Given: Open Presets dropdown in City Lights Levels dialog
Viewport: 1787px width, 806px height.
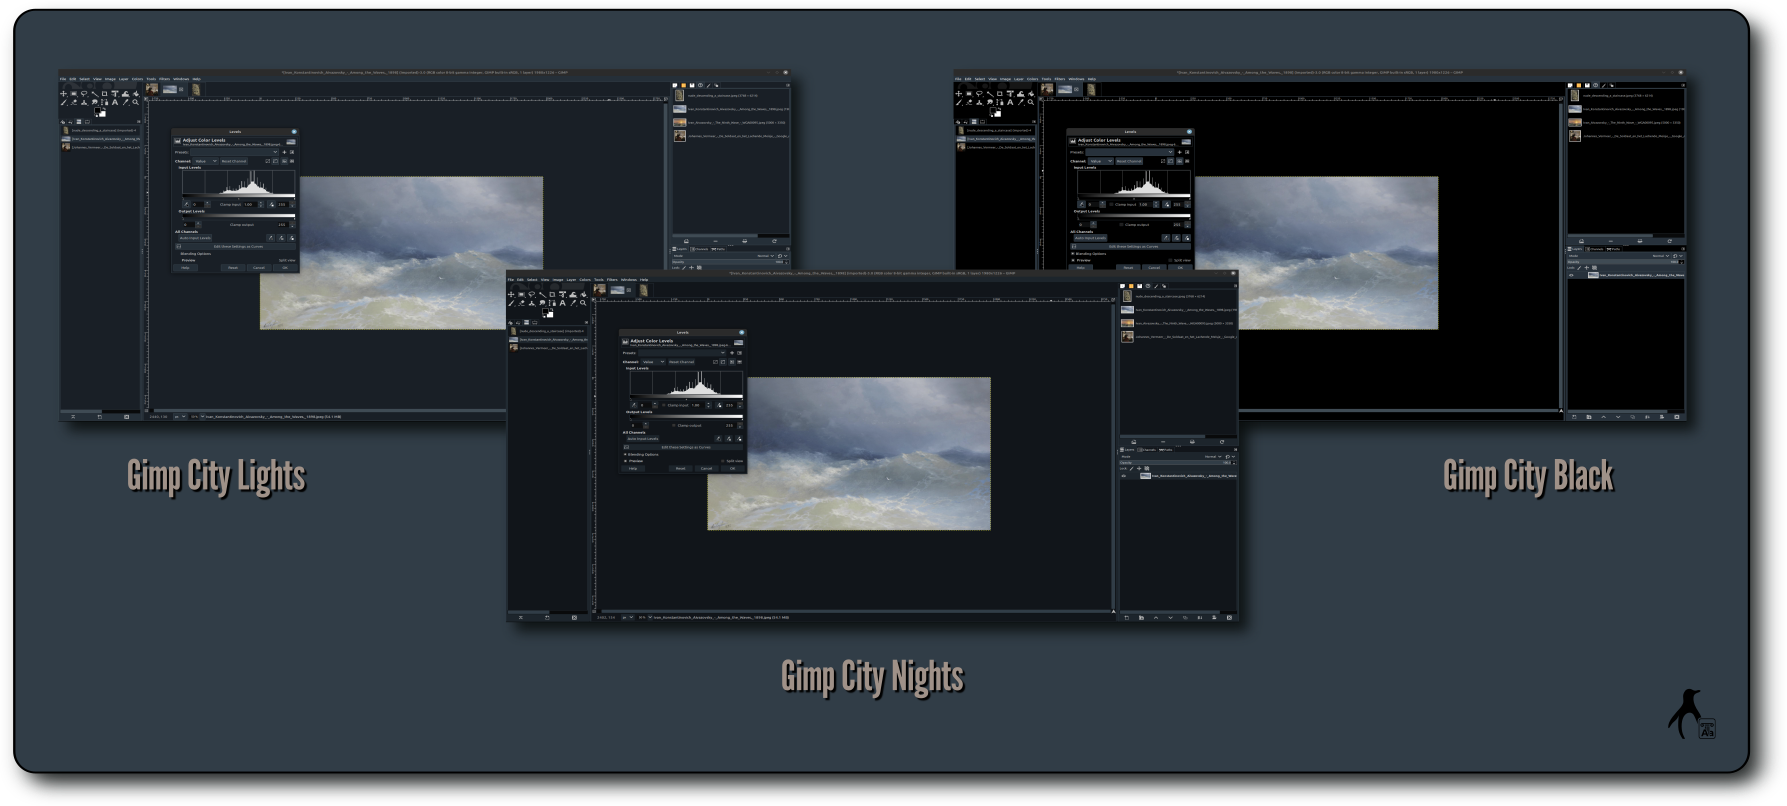Looking at the screenshot, I should 234,152.
